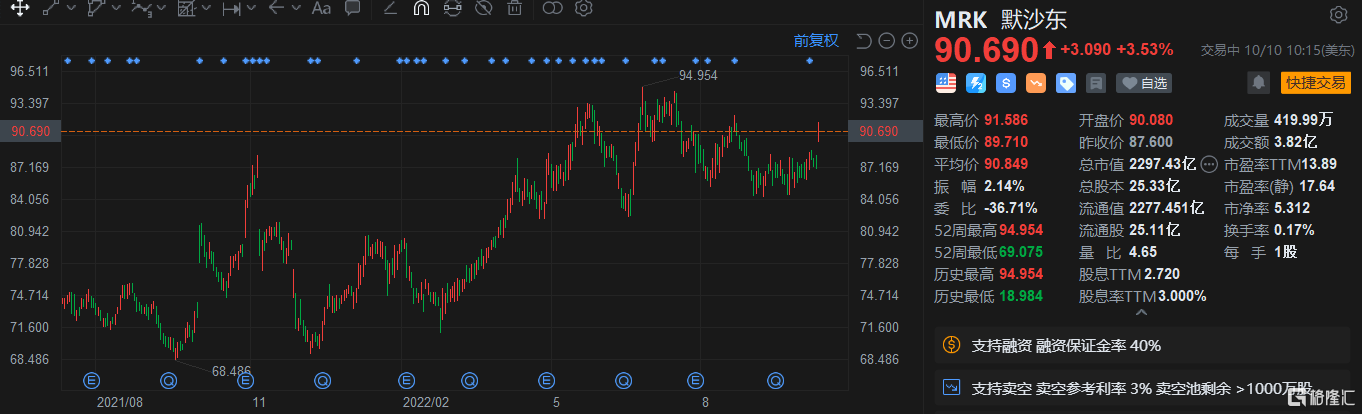
Task: Select the Aa text annotation tool
Action: coord(321,9)
